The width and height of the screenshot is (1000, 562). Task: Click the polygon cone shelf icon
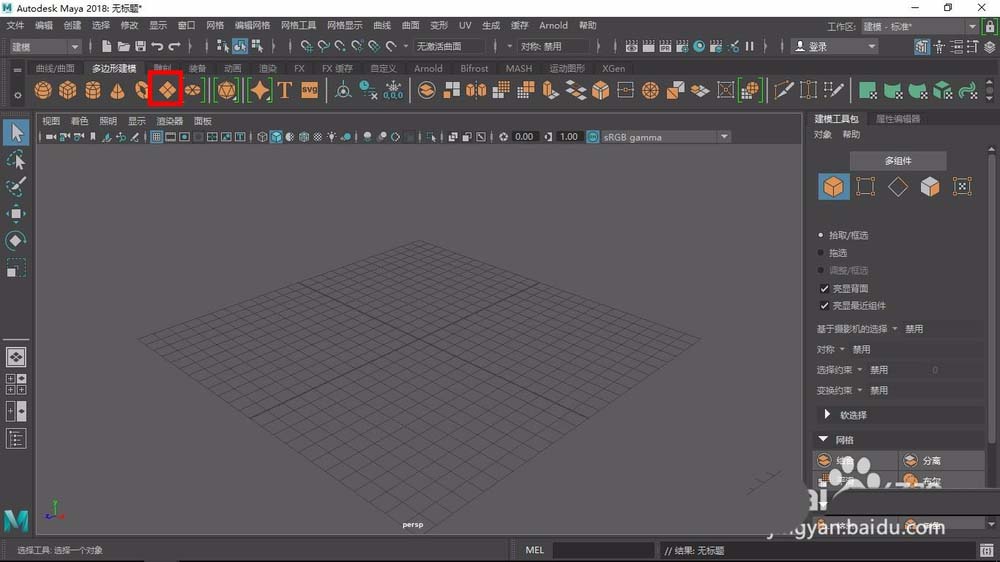coord(118,91)
